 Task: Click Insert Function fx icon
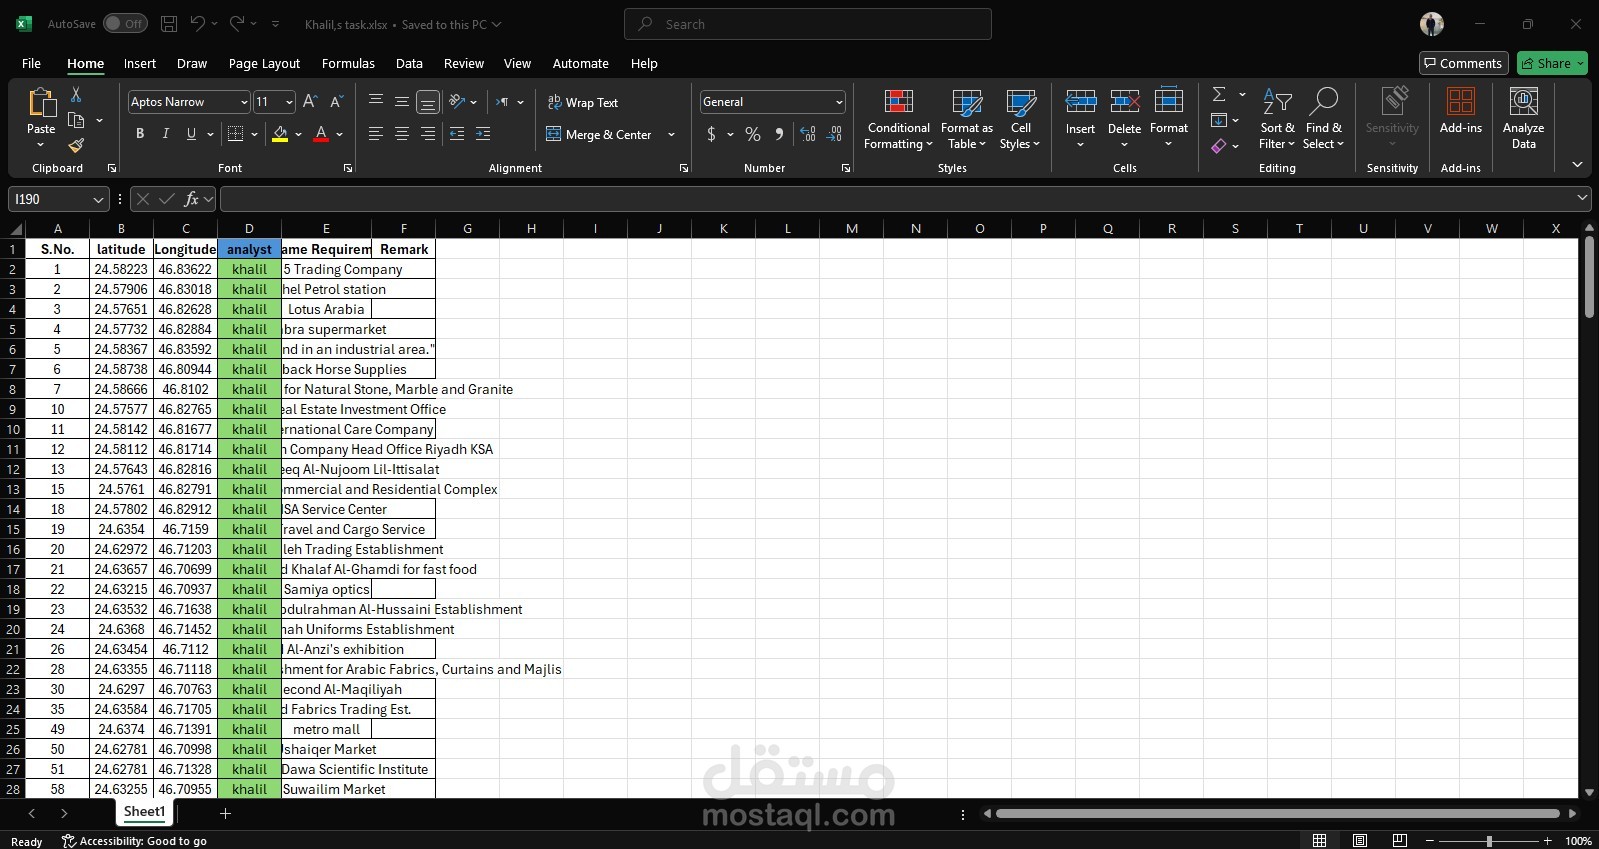pos(192,199)
